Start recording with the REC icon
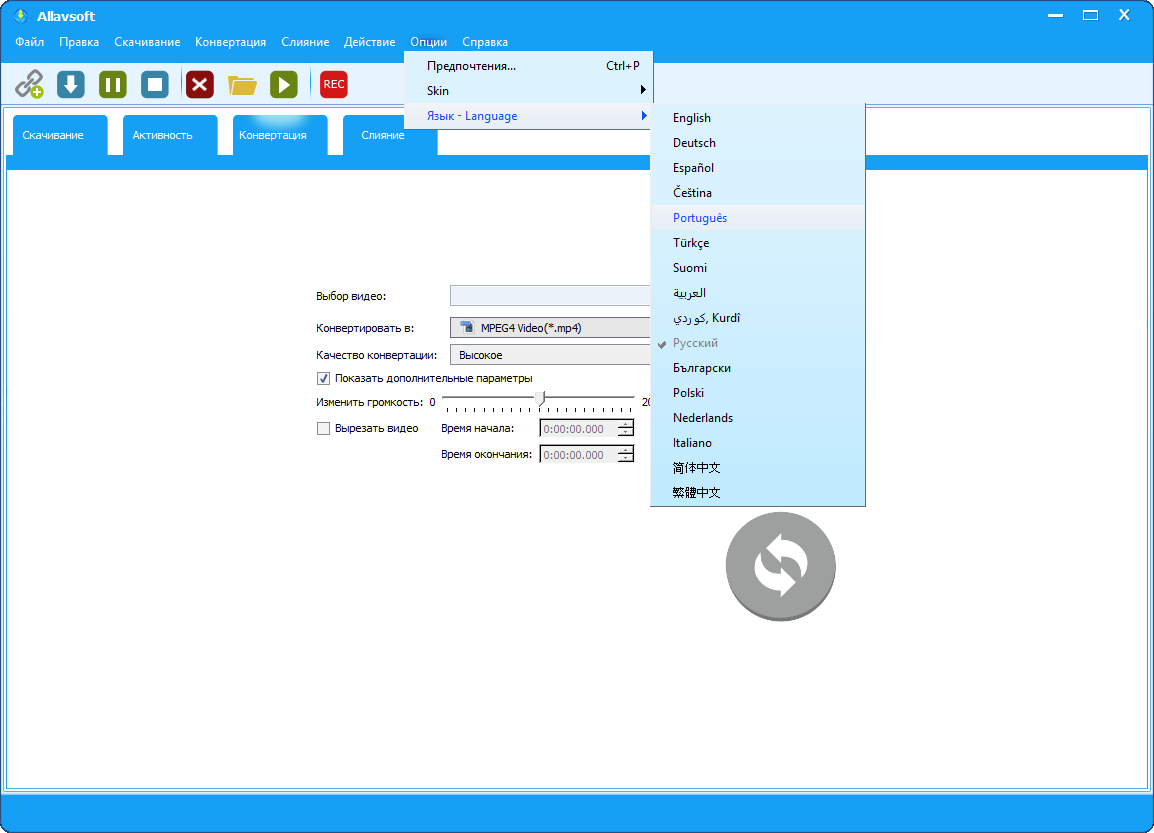This screenshot has width=1154, height=833. coord(334,84)
